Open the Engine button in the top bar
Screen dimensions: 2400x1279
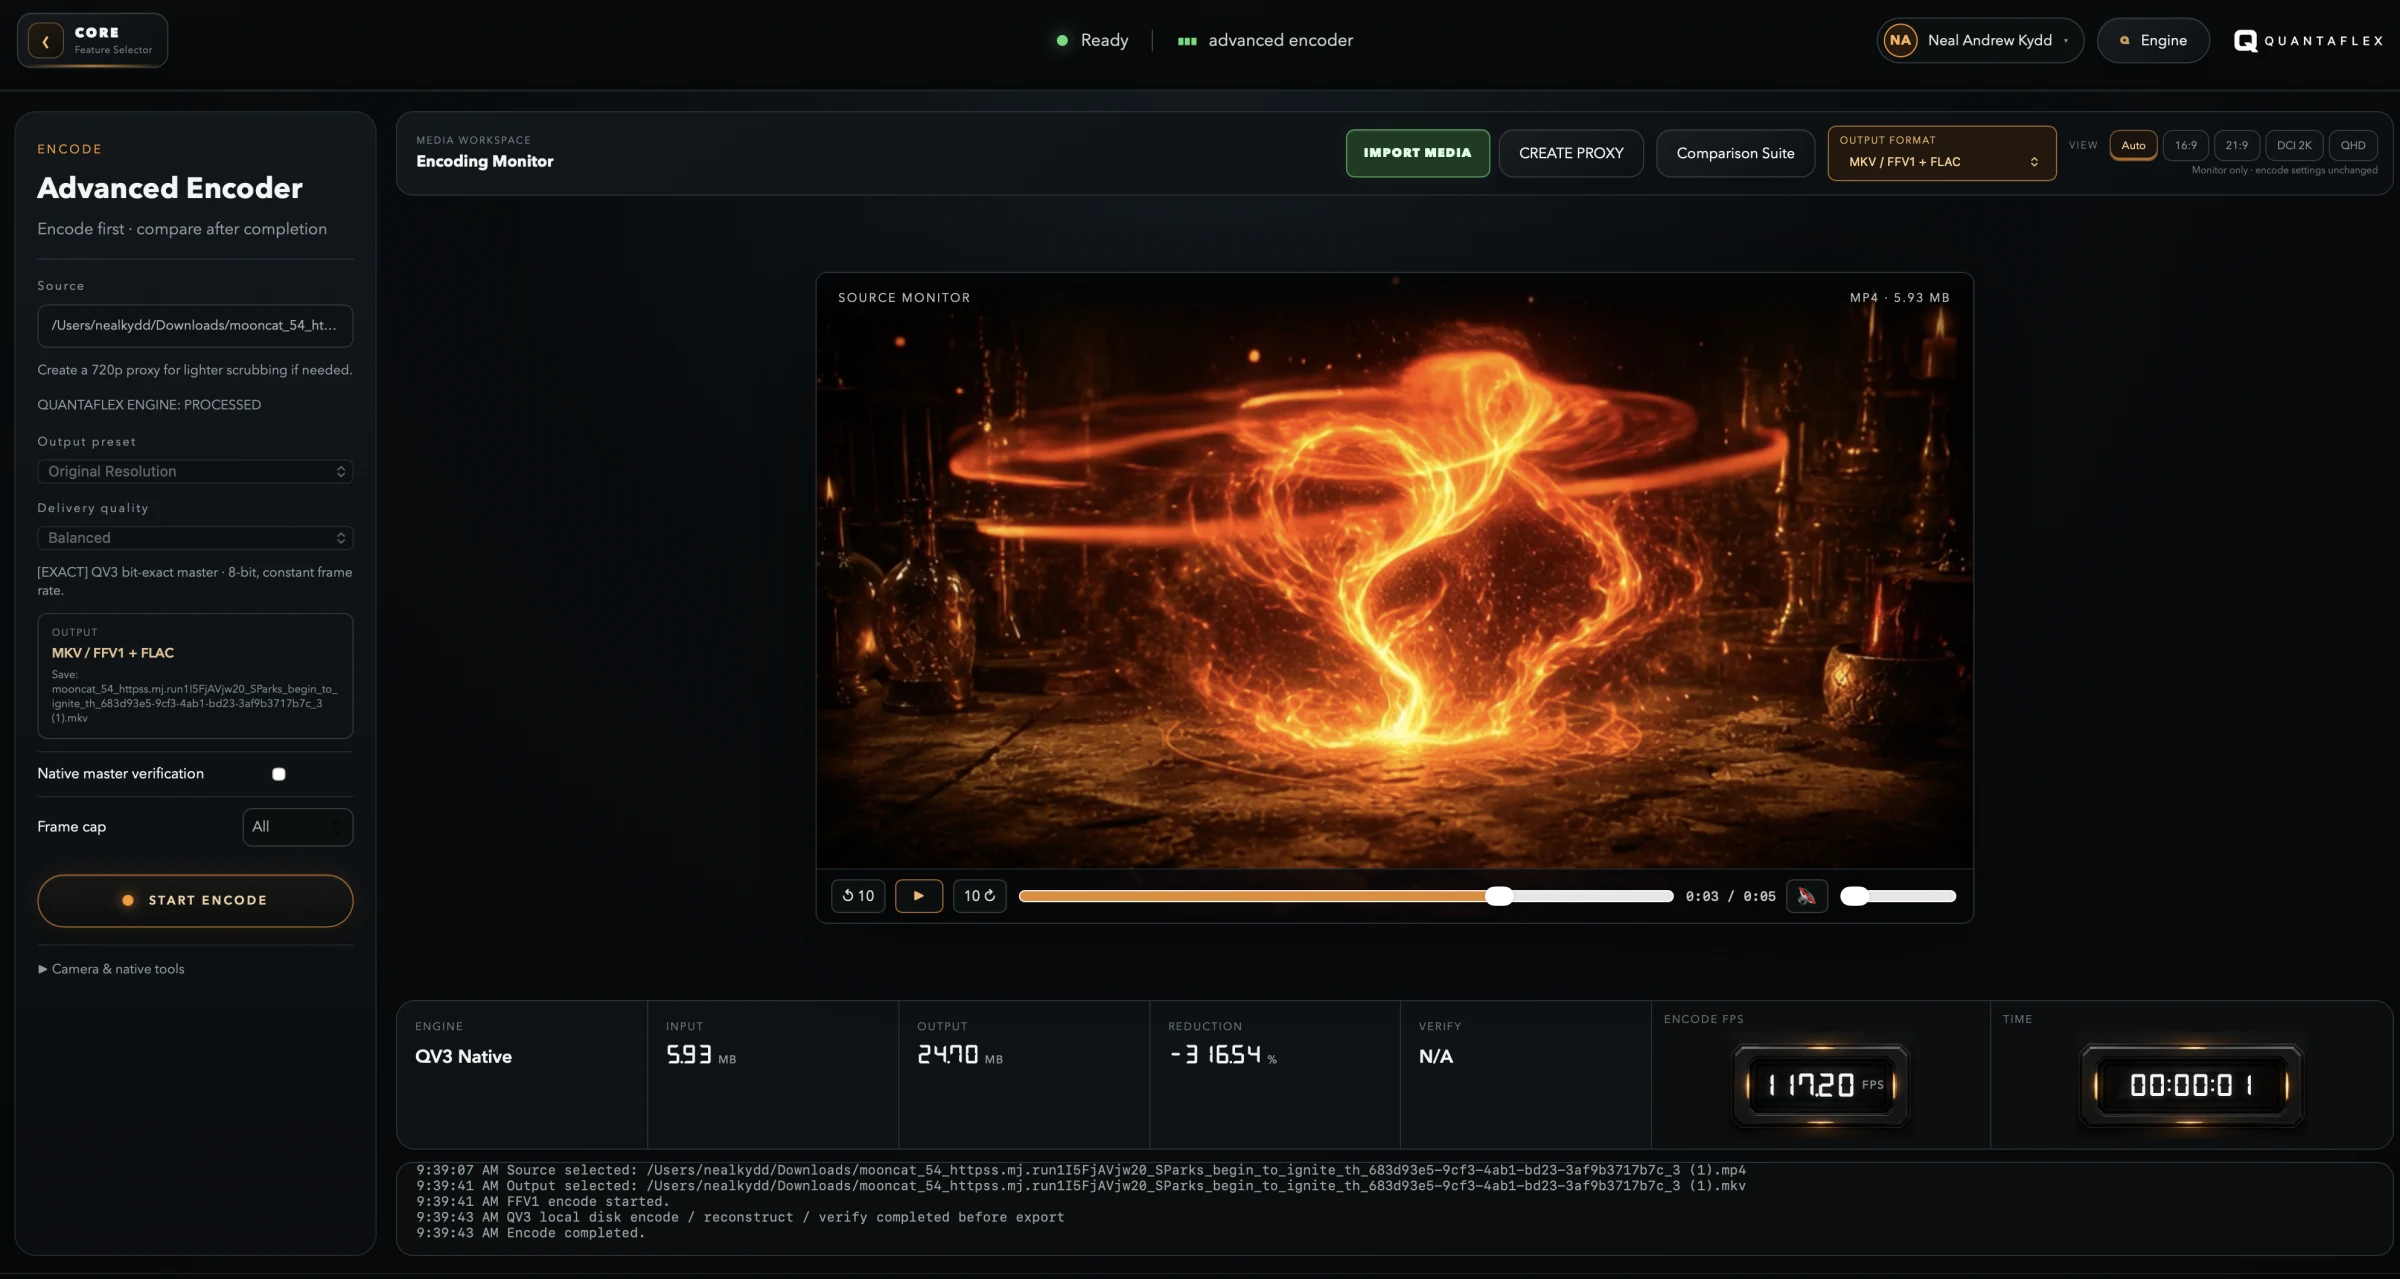[x=2153, y=41]
